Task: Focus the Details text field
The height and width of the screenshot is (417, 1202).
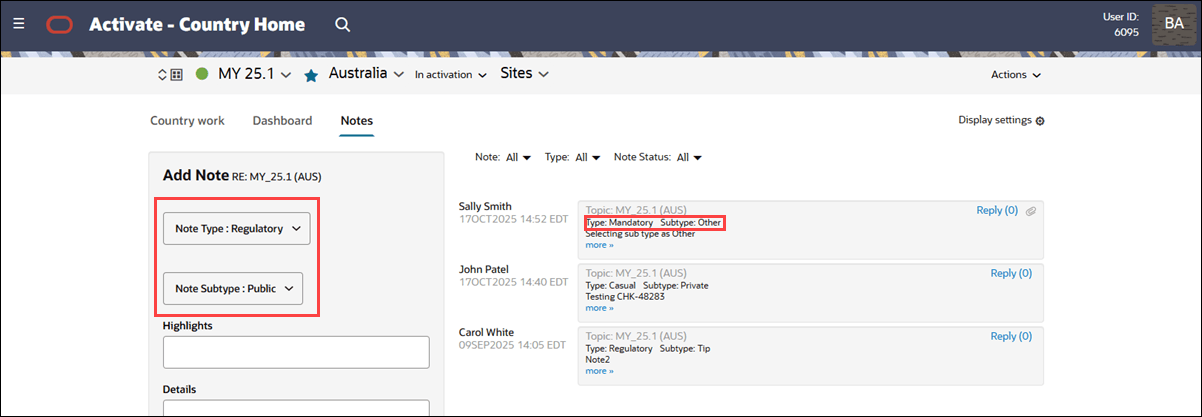Action: tap(296, 408)
